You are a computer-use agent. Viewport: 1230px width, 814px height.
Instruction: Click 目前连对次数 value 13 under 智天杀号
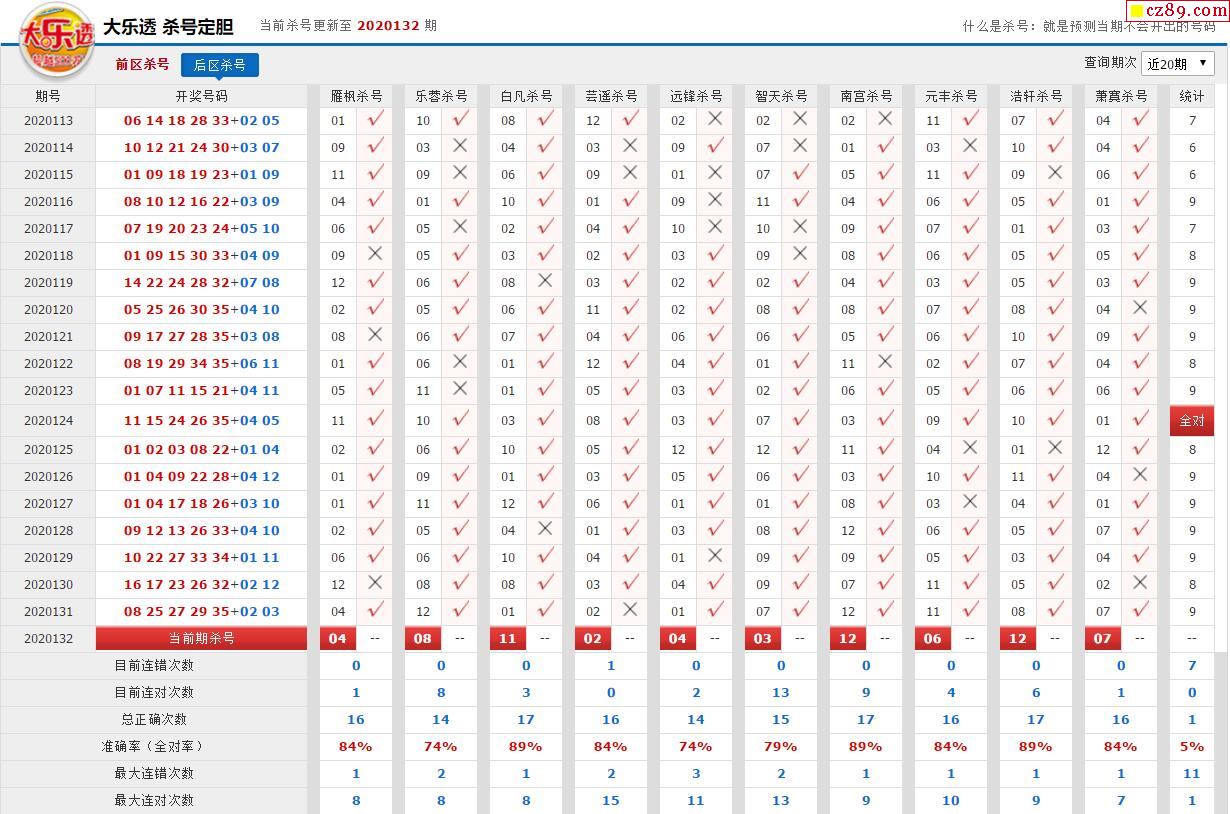pyautogui.click(x=781, y=692)
